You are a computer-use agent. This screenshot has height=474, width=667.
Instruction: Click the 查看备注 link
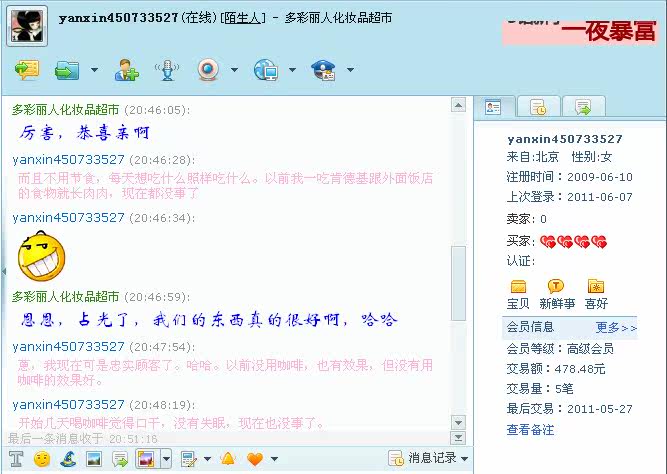point(530,429)
